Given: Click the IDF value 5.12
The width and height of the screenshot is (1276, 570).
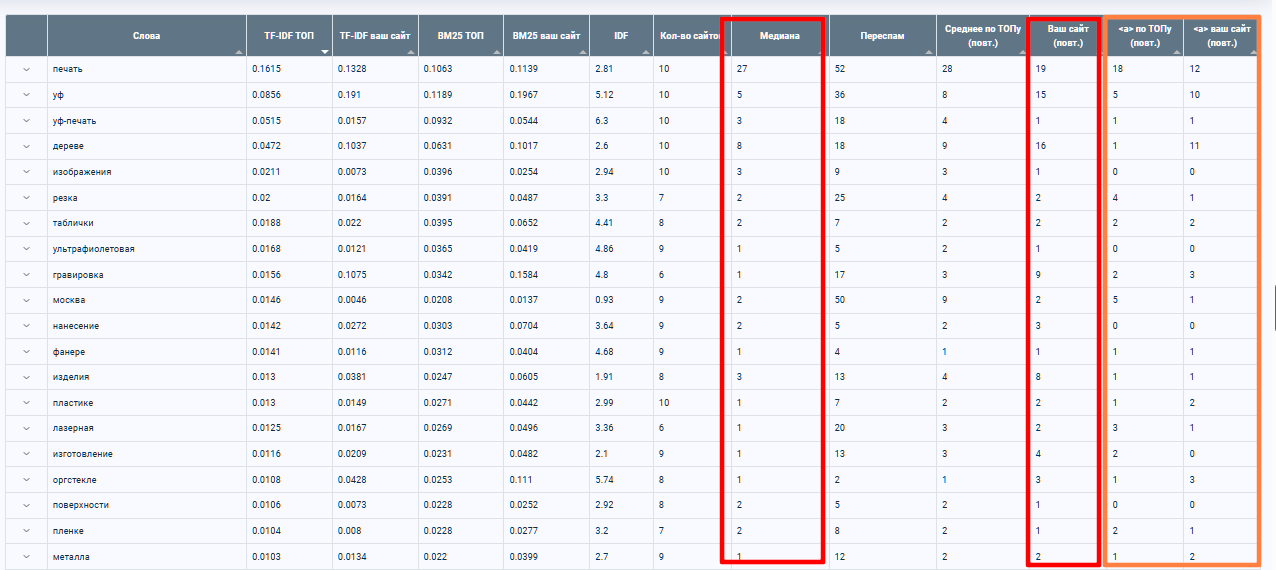Looking at the screenshot, I should click(603, 95).
